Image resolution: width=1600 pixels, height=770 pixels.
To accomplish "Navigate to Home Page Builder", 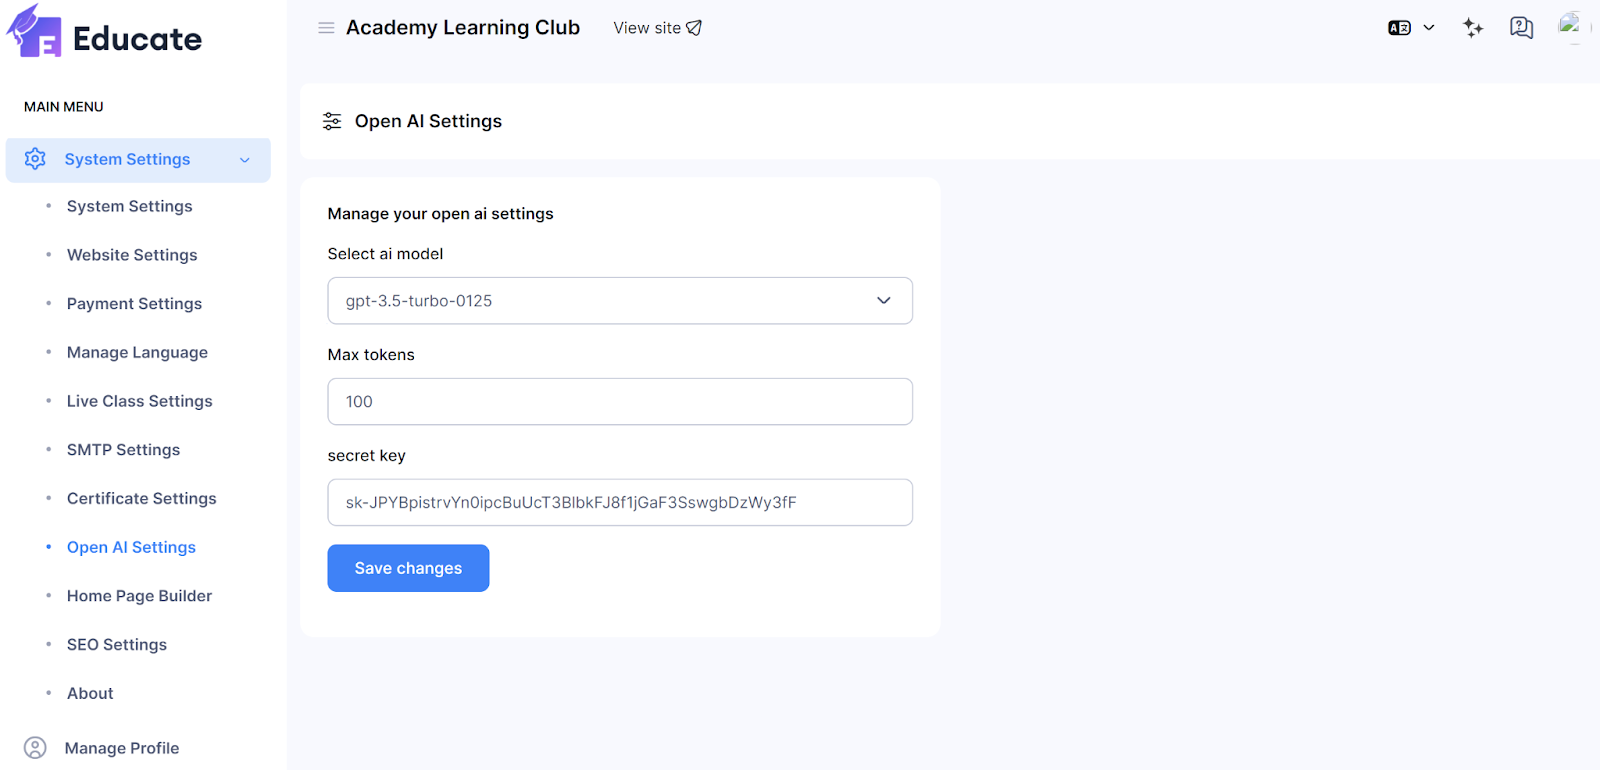I will pos(139,596).
